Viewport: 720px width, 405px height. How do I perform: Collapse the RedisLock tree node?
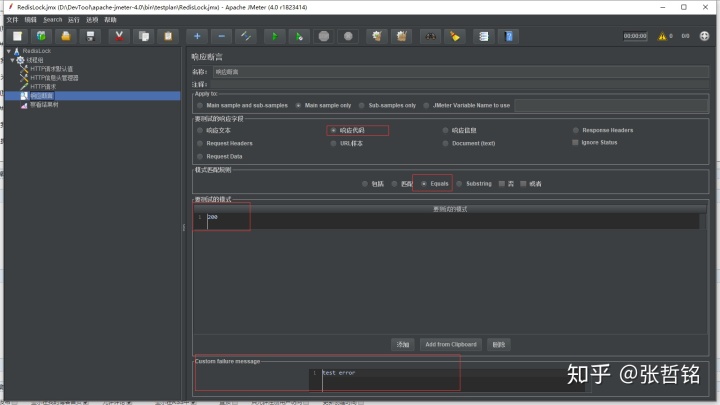click(9, 51)
